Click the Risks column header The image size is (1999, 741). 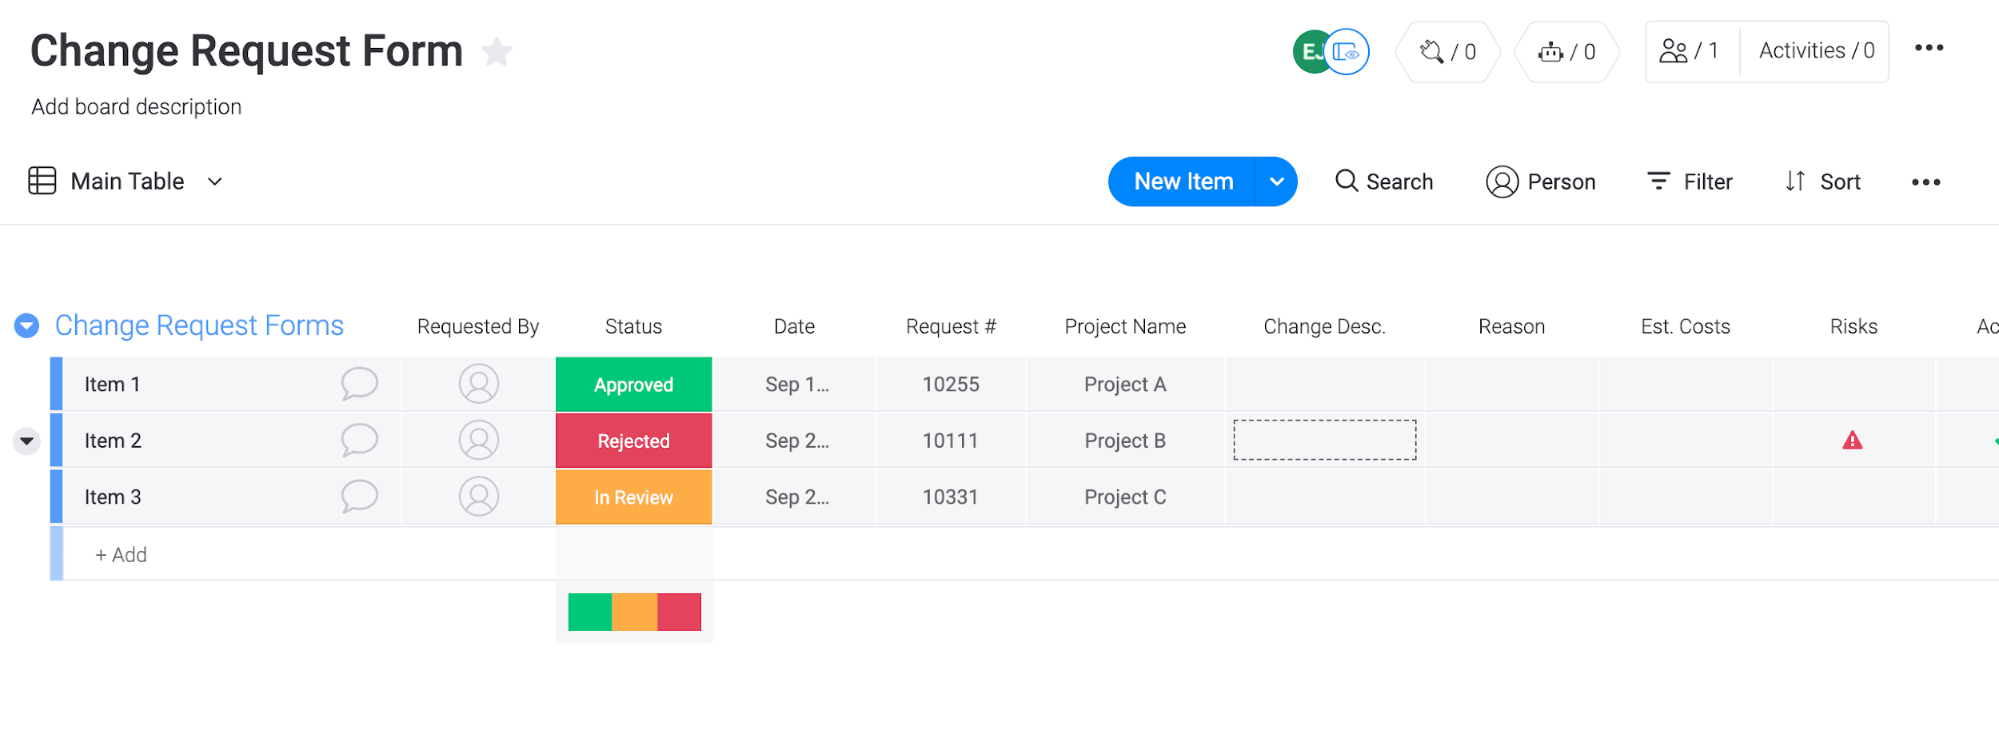point(1854,327)
